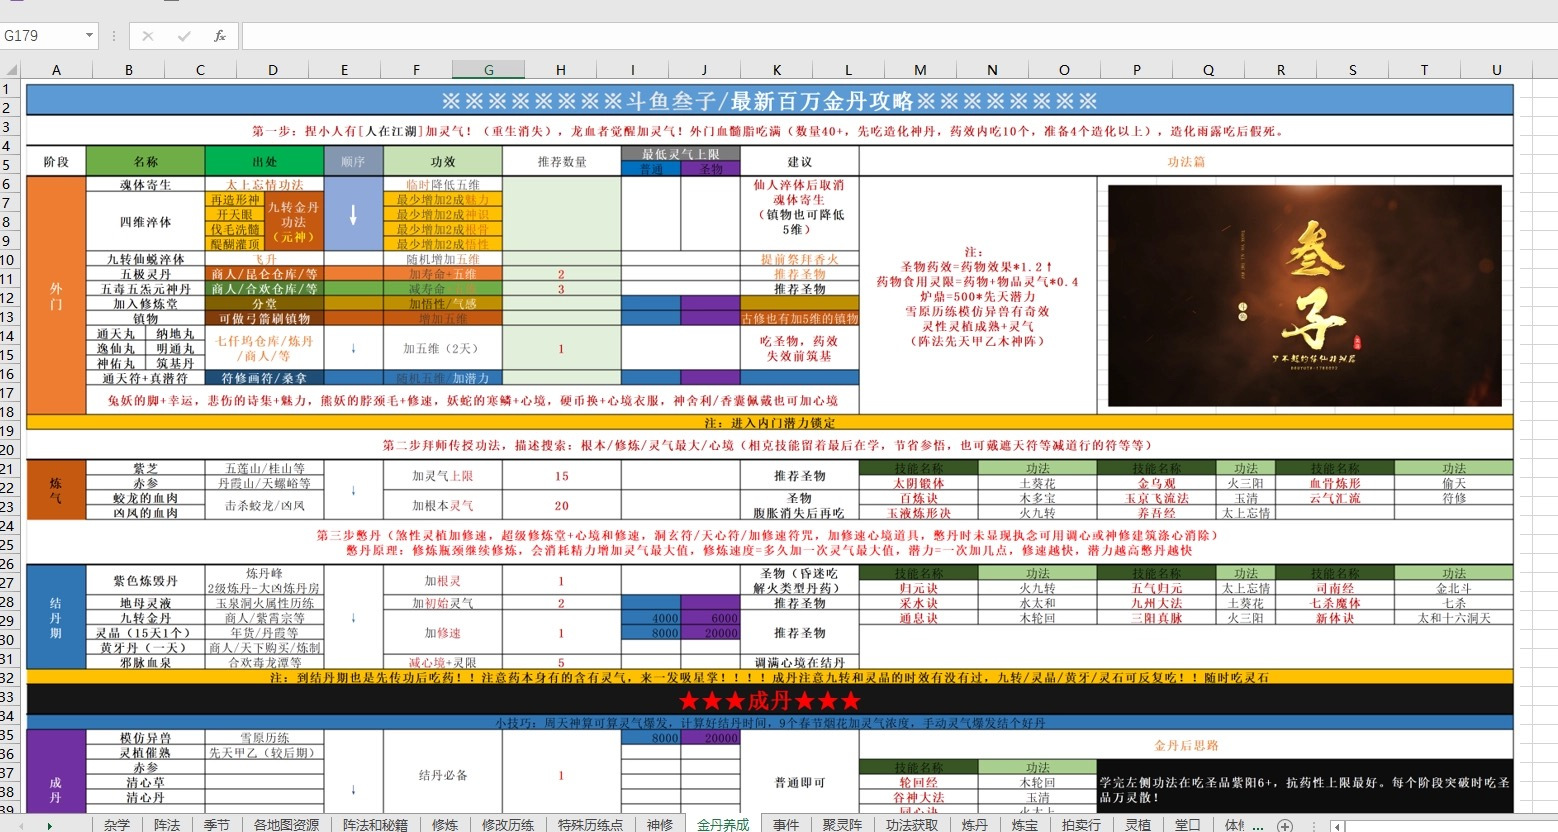Switch to the 各地图资源 sheet tab
Image resolution: width=1558 pixels, height=832 pixels.
pyautogui.click(x=286, y=824)
